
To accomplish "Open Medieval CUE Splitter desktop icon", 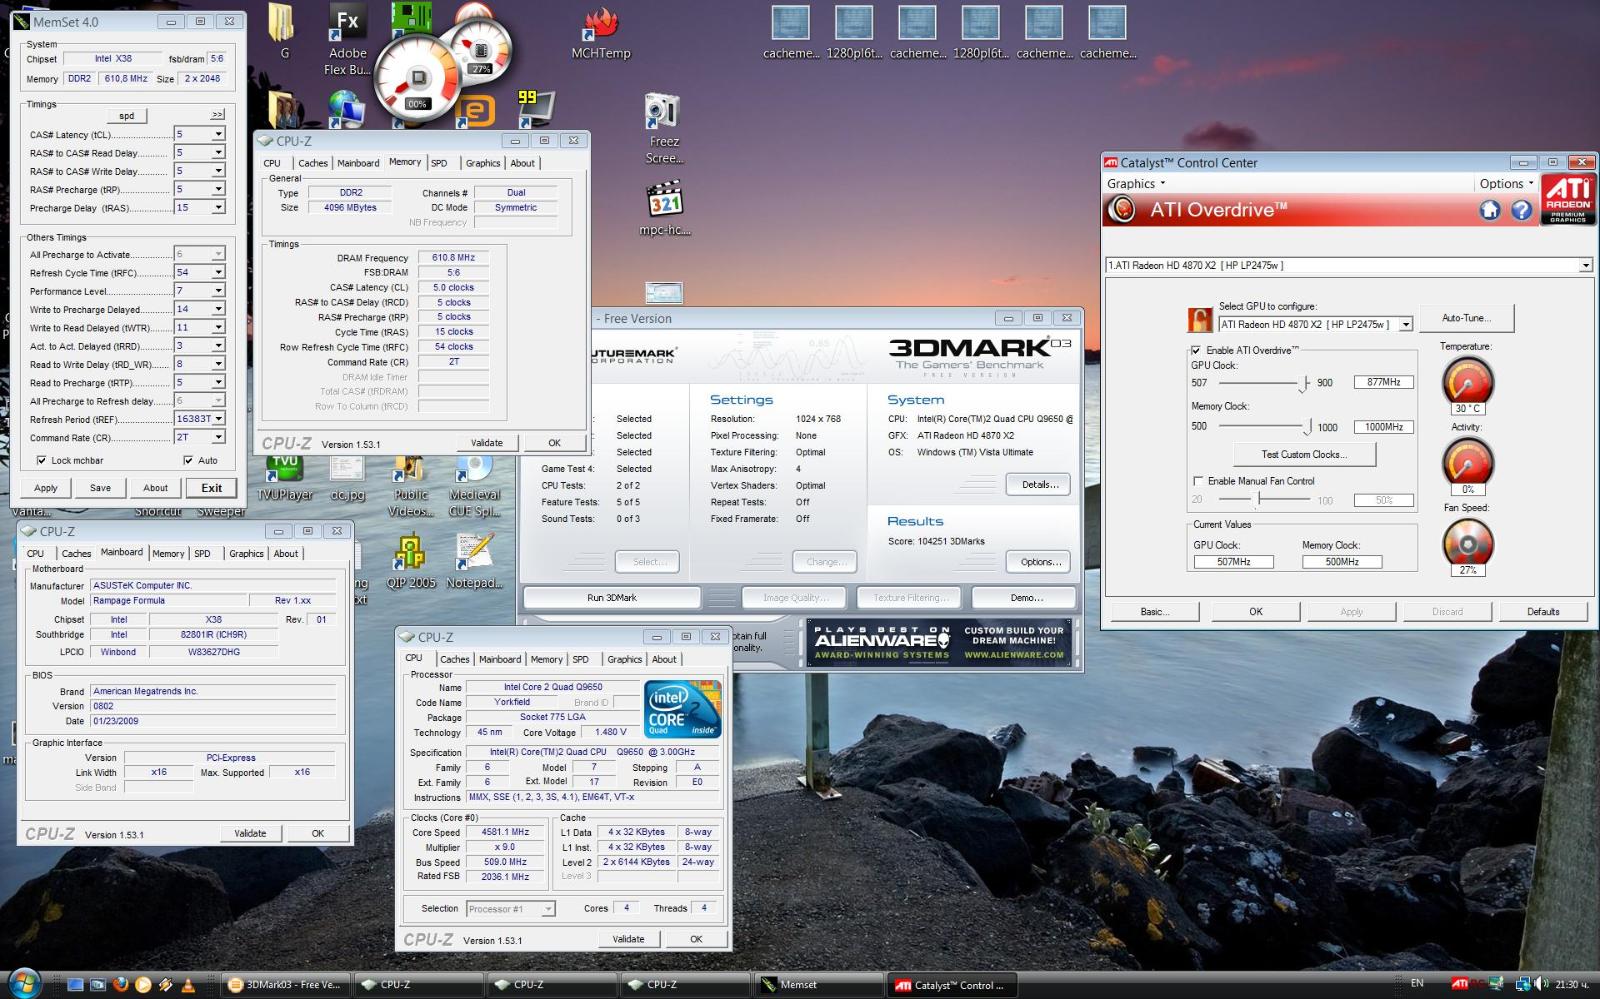I will (474, 485).
